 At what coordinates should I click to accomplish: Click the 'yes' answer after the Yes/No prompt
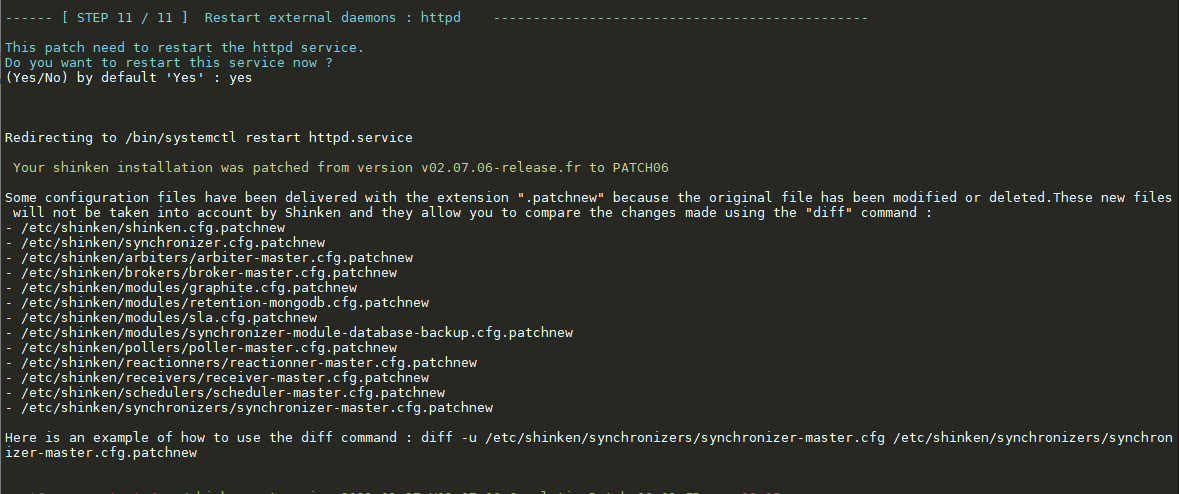[x=240, y=78]
